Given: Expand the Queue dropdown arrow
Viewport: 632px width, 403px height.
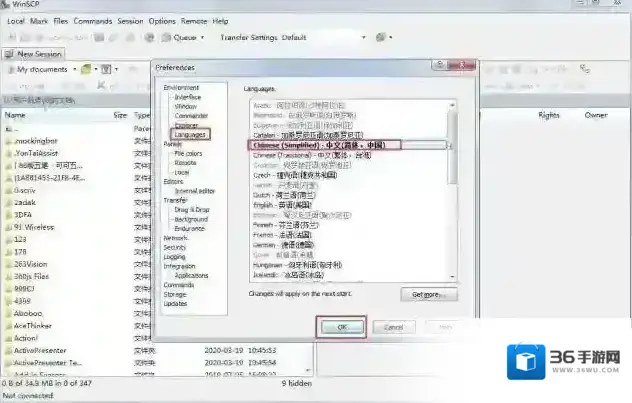Looking at the screenshot, I should point(202,37).
